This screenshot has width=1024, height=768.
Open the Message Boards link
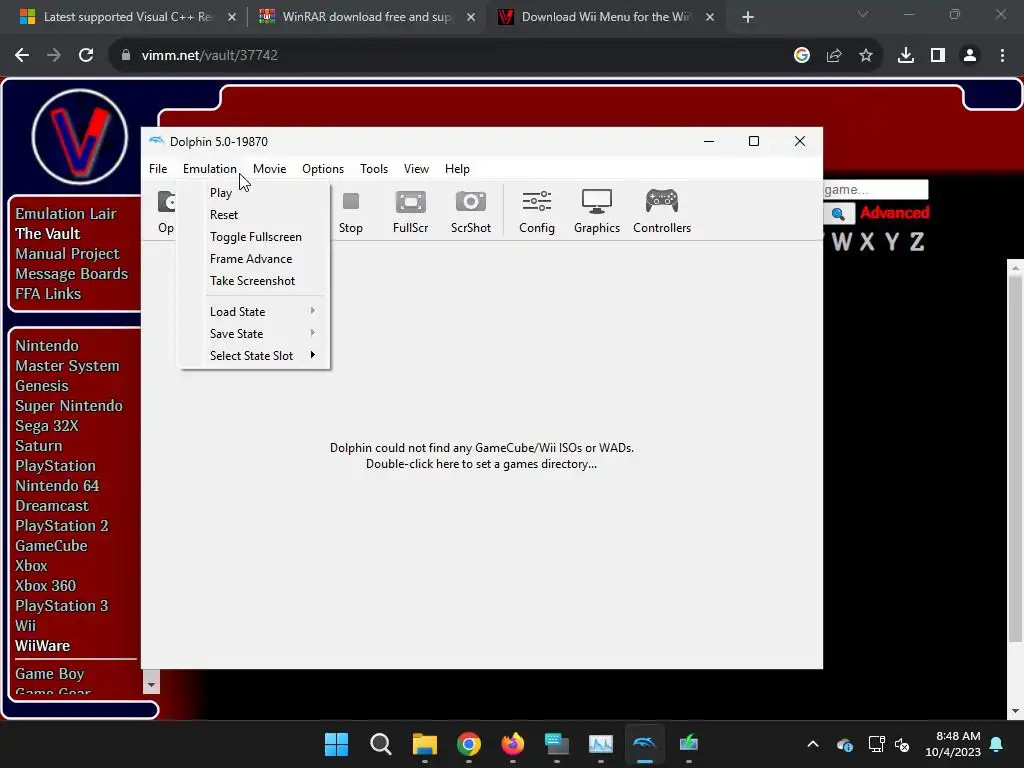[72, 274]
